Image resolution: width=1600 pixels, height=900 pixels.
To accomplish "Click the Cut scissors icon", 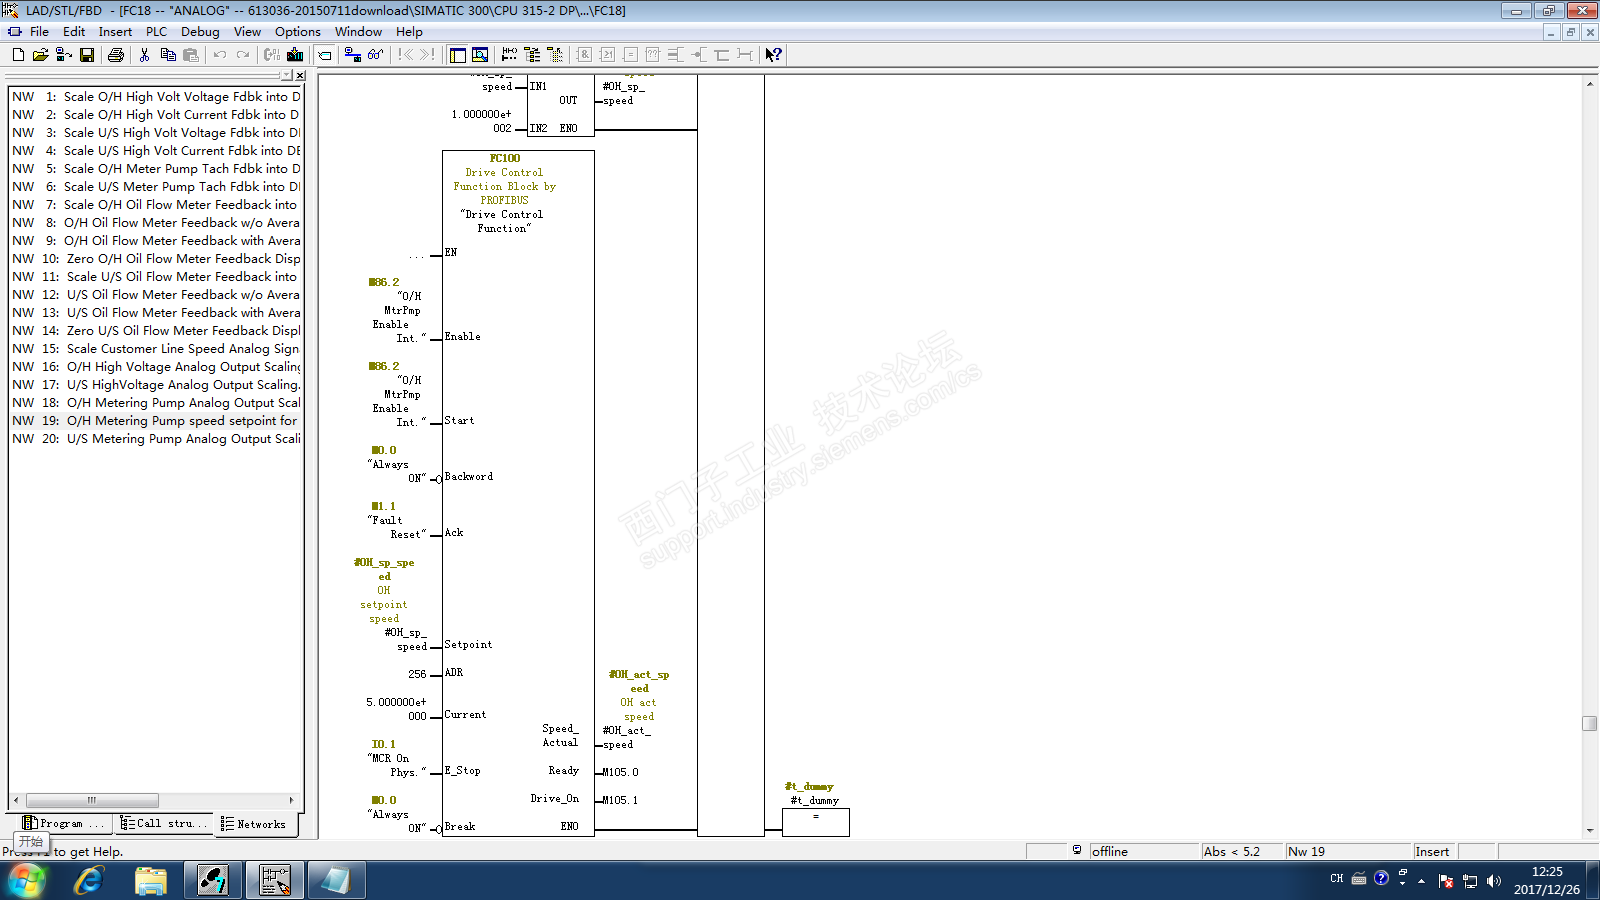I will (145, 55).
